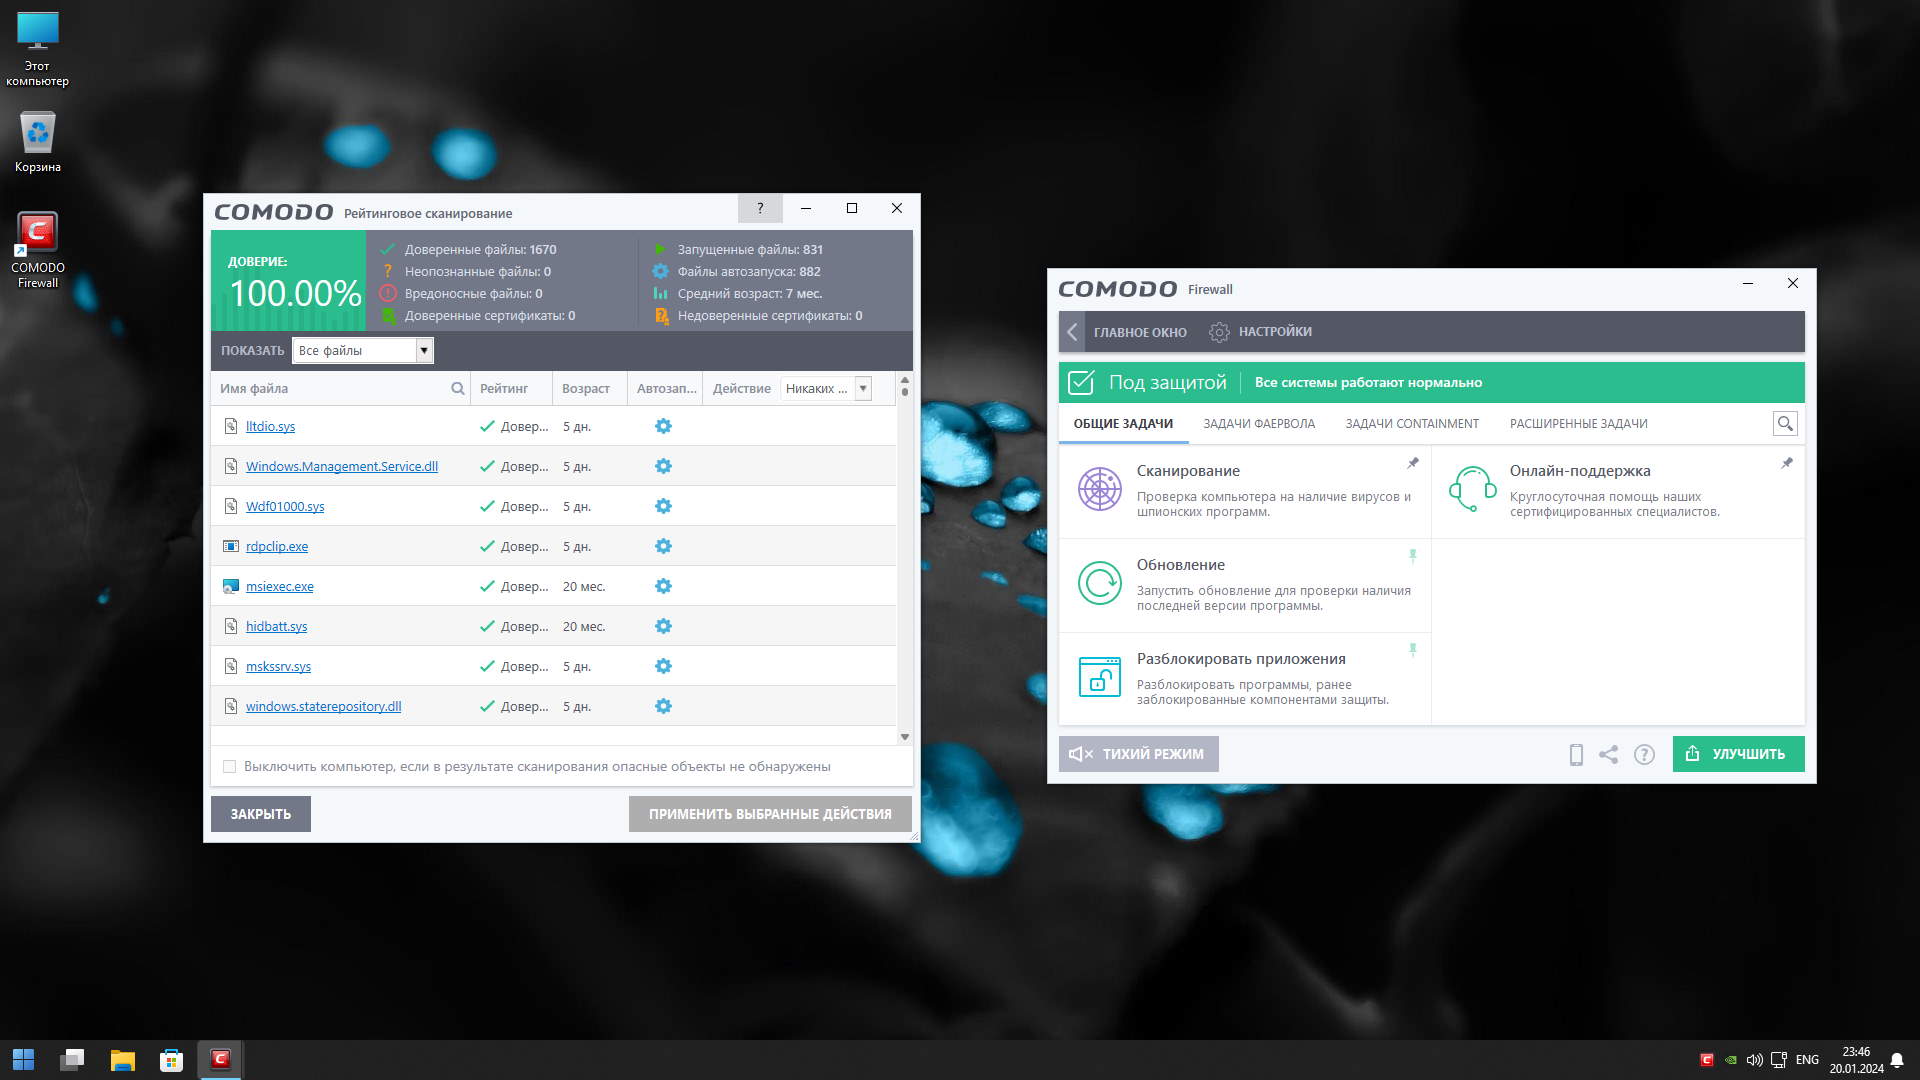The image size is (1920, 1080).
Task: Enable shutdown computer after scan checkbox
Action: tap(230, 767)
